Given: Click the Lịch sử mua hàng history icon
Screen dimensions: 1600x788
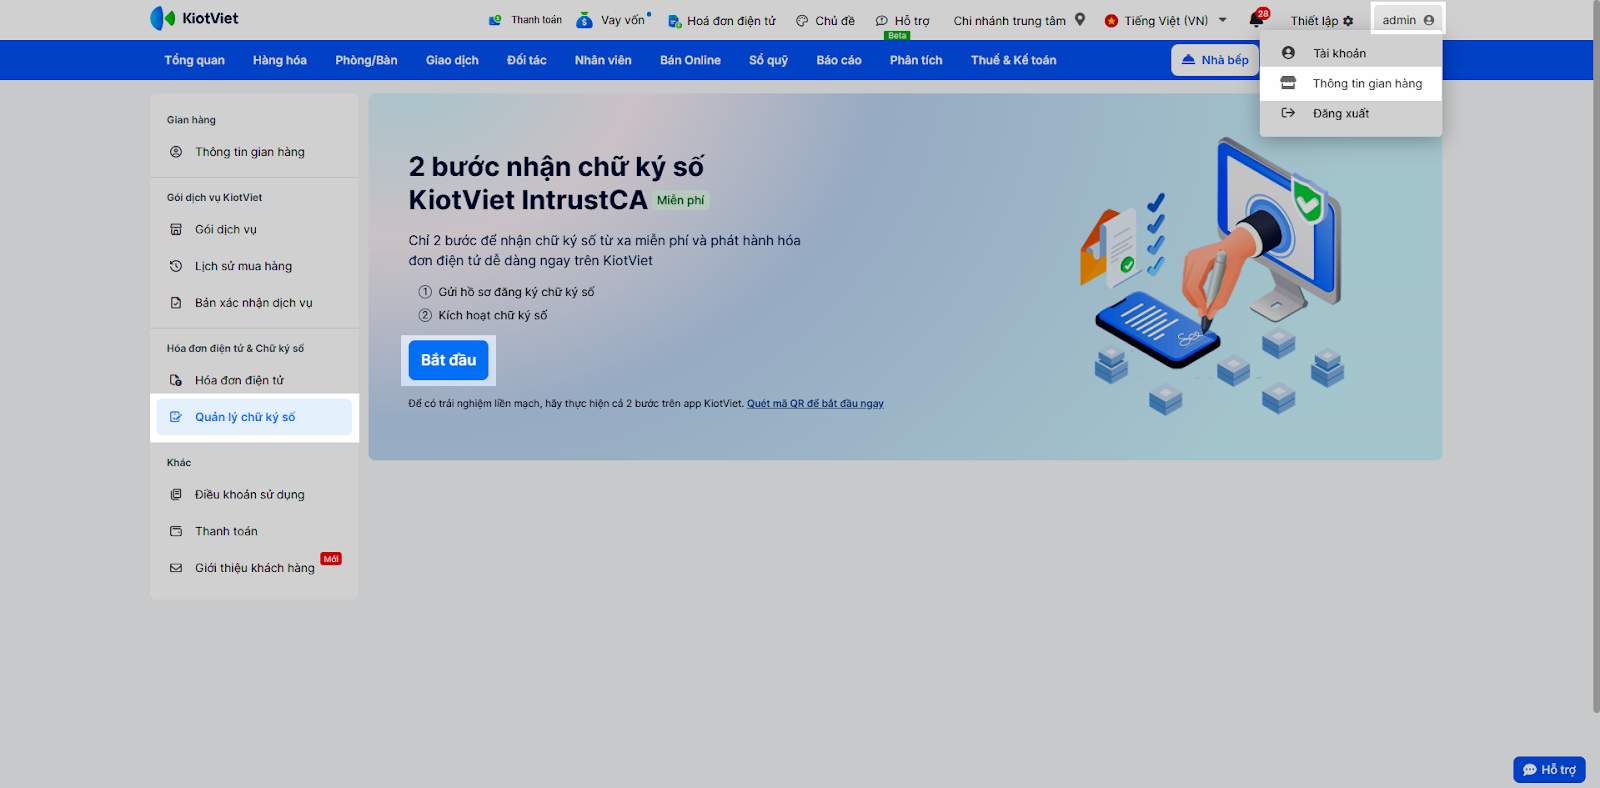Looking at the screenshot, I should (176, 266).
